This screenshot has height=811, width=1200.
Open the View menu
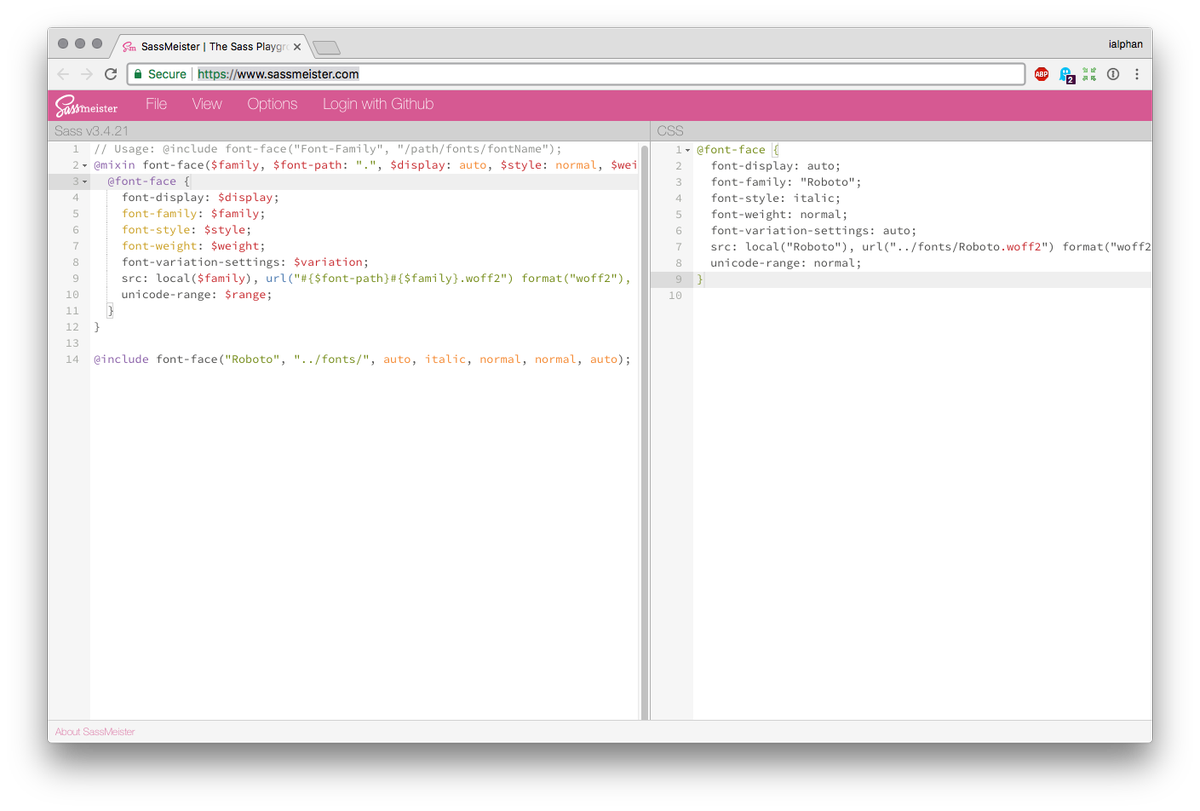coord(207,104)
